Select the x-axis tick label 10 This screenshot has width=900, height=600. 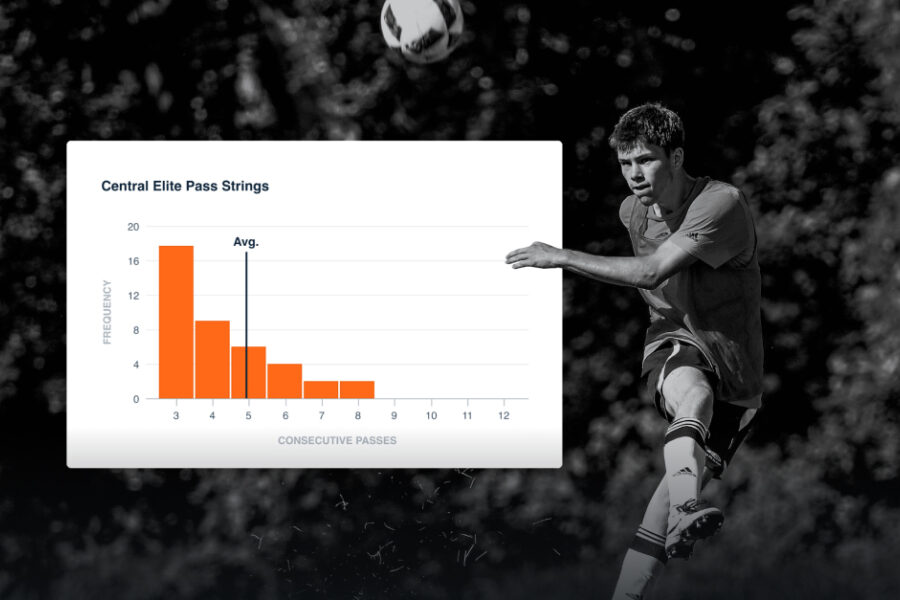click(x=431, y=415)
